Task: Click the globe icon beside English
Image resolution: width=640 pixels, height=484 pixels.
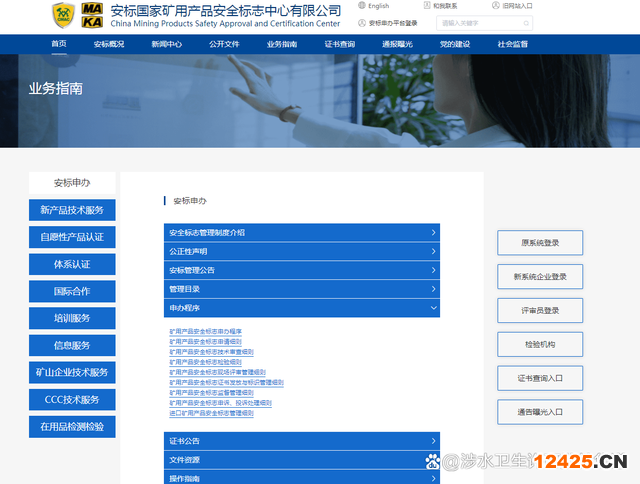Action: pyautogui.click(x=361, y=6)
